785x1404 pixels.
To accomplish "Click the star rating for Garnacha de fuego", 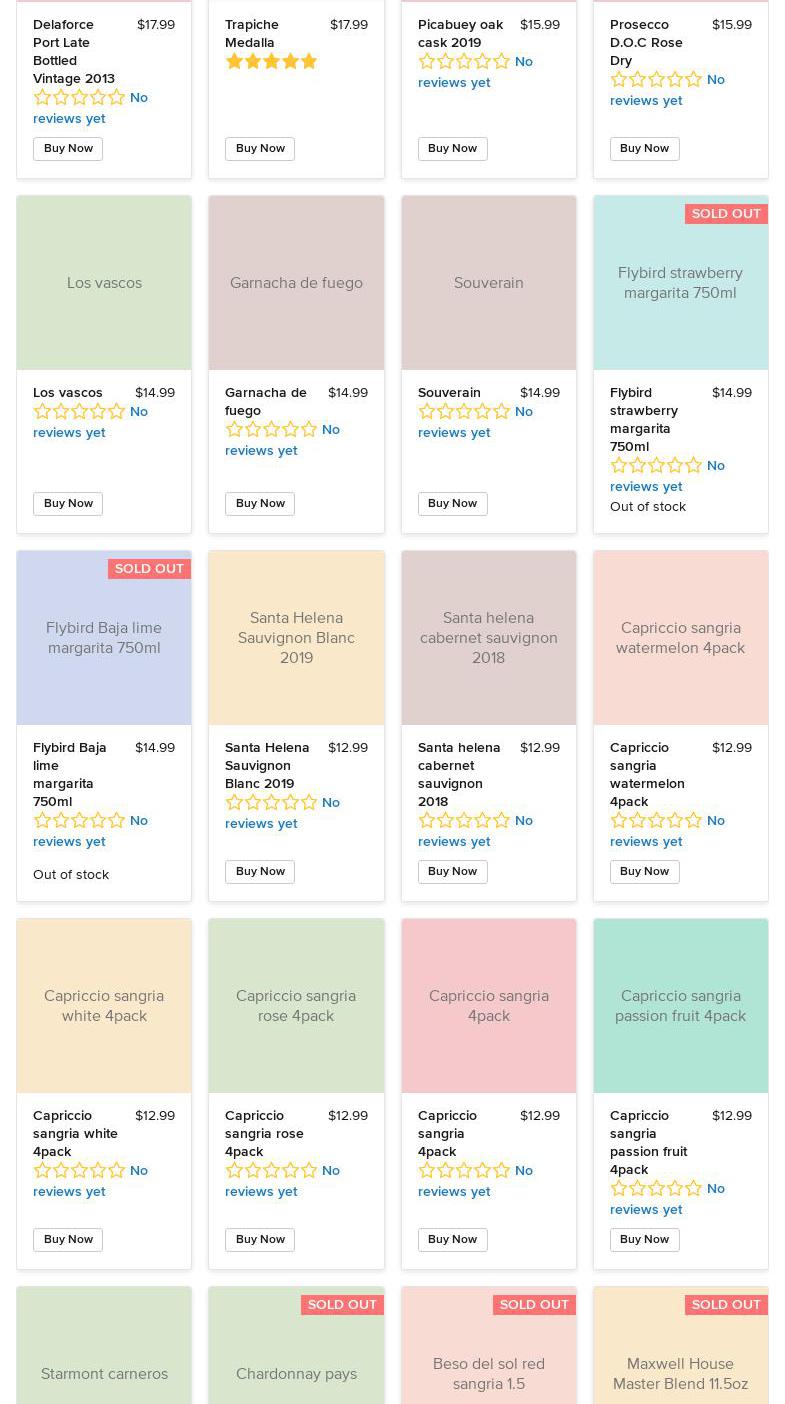I will point(271,430).
